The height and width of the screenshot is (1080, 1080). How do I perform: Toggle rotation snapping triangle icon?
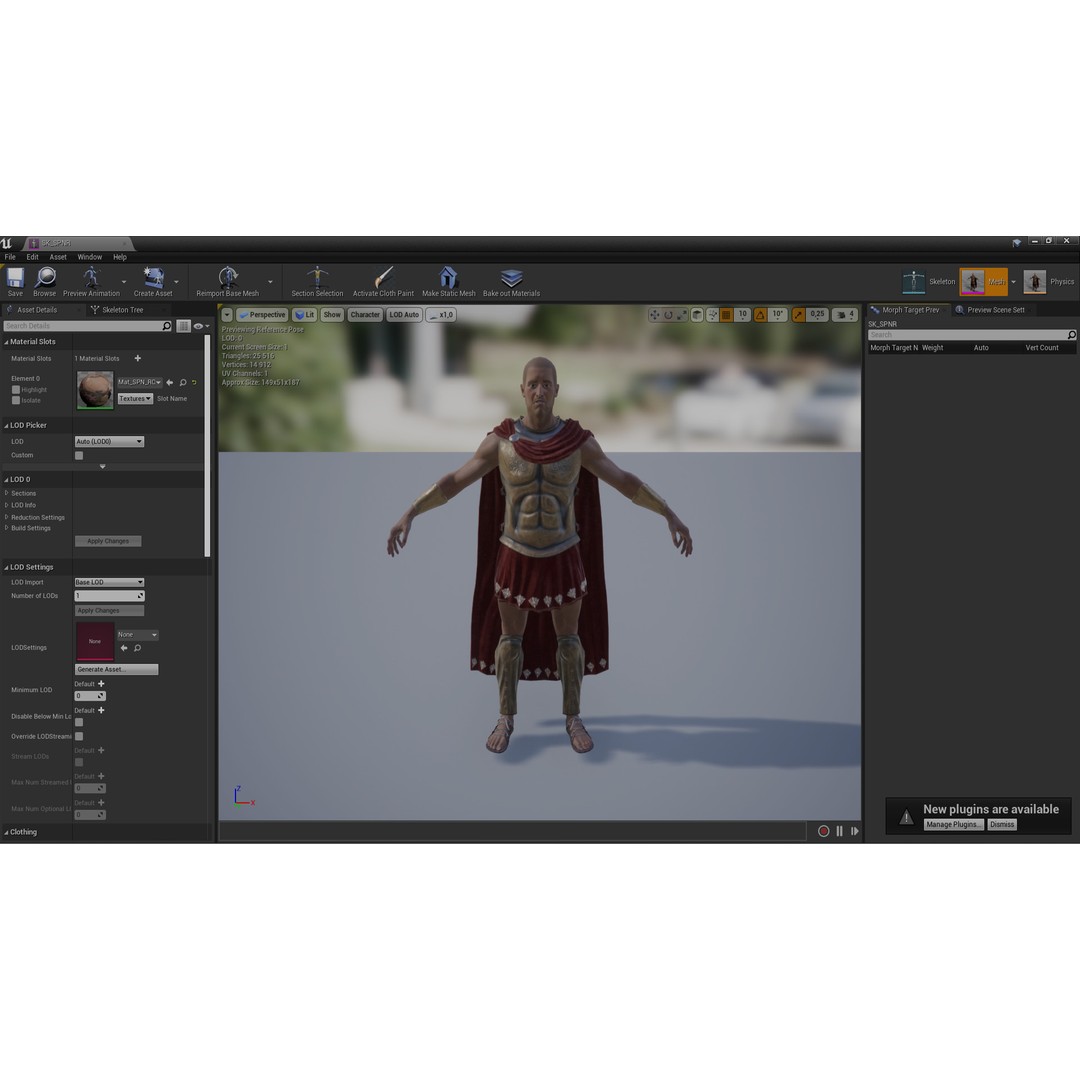[x=760, y=315]
